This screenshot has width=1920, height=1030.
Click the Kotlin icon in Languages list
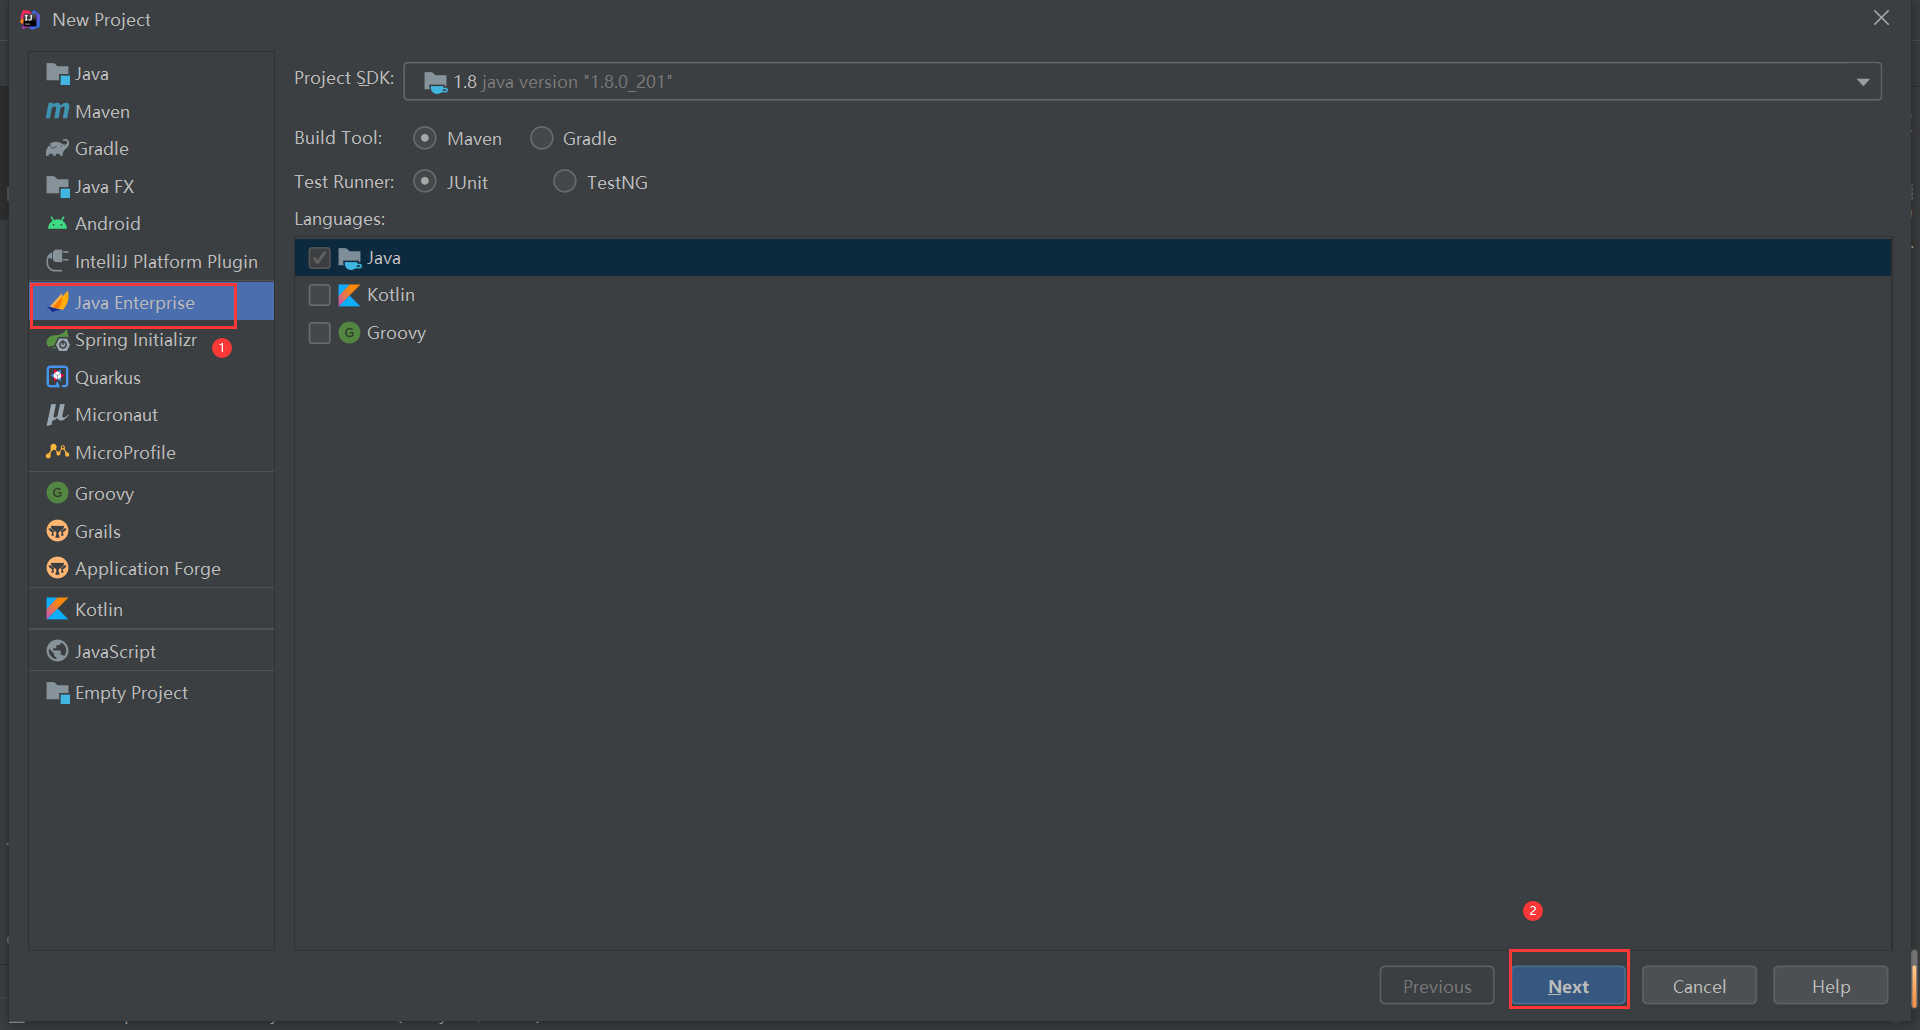click(349, 295)
